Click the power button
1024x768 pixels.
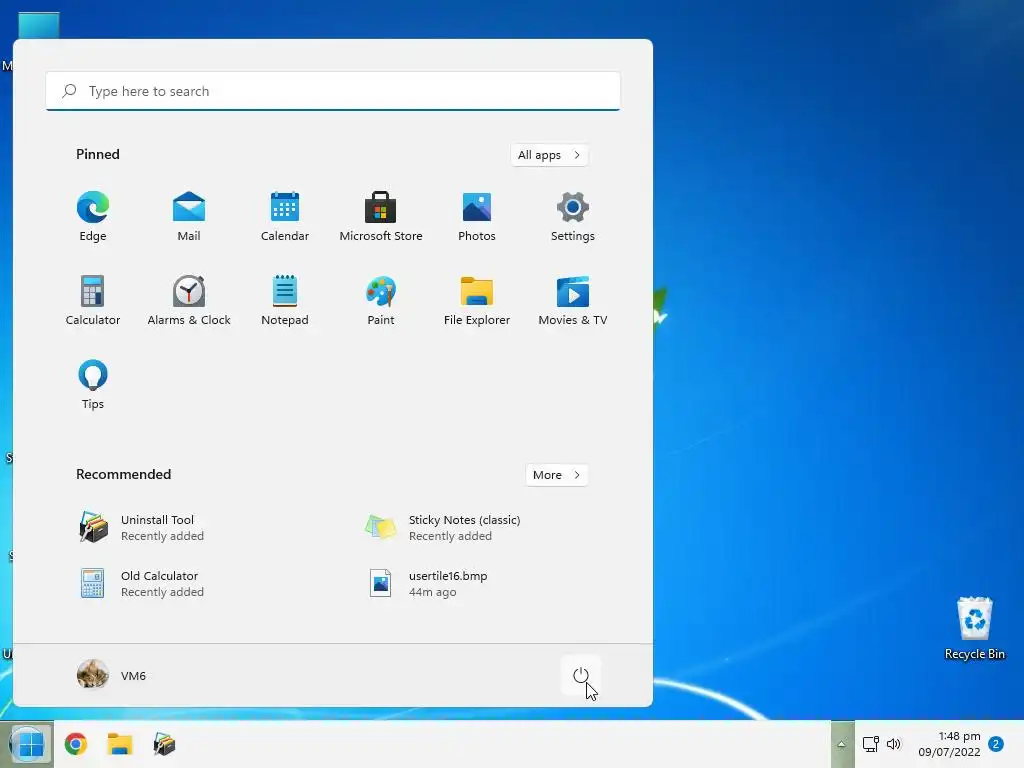581,675
